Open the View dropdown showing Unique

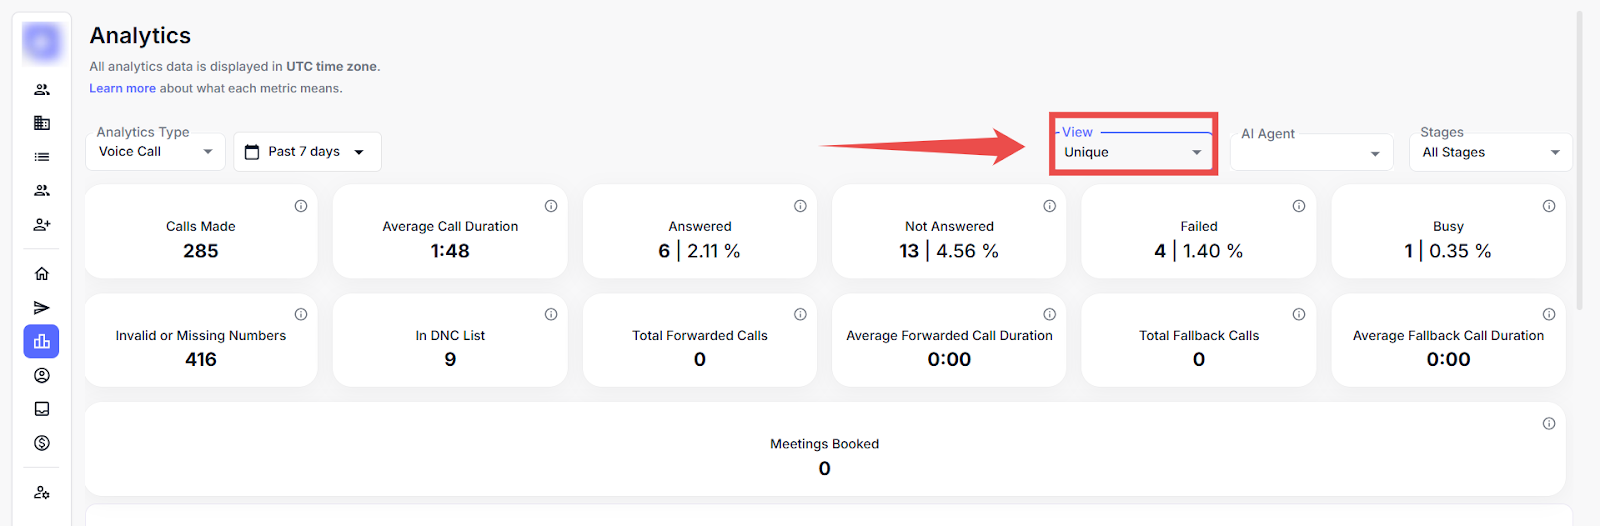tap(1132, 152)
